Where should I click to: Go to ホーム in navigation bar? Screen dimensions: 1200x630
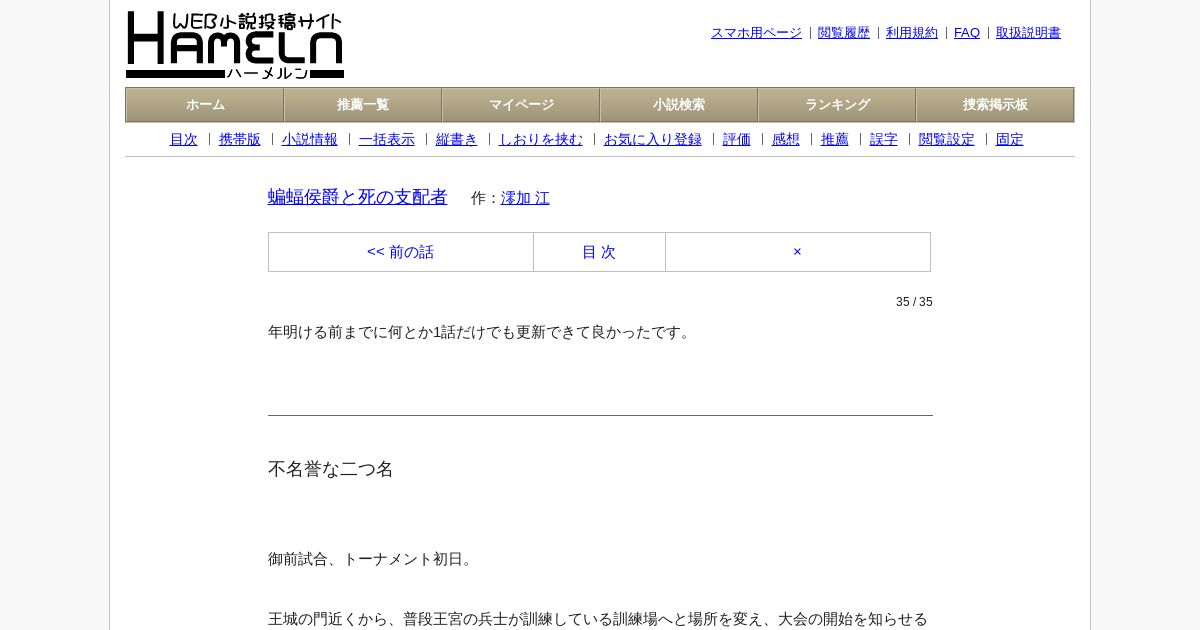point(205,105)
